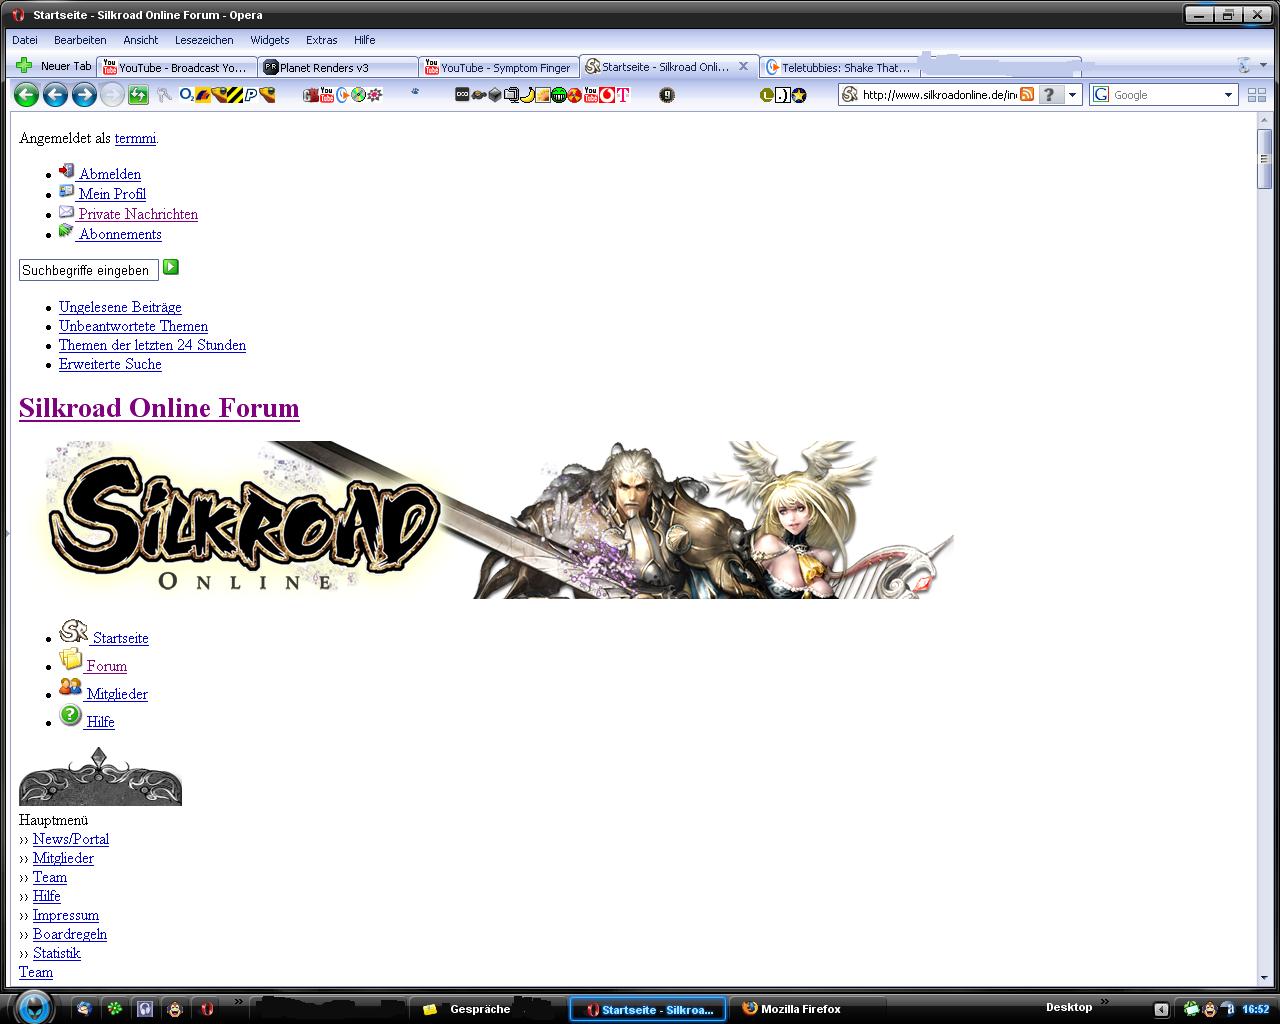Open the Lesezeichen menu

tap(204, 40)
